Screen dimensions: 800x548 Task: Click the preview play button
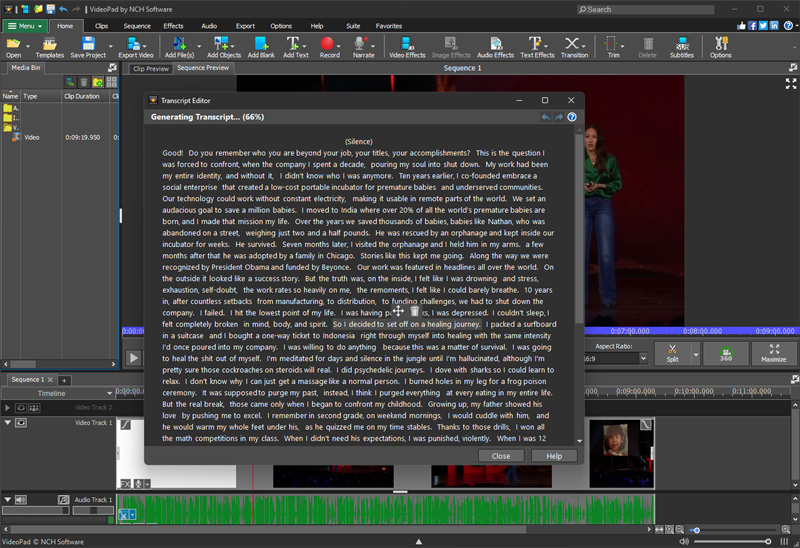coord(133,357)
